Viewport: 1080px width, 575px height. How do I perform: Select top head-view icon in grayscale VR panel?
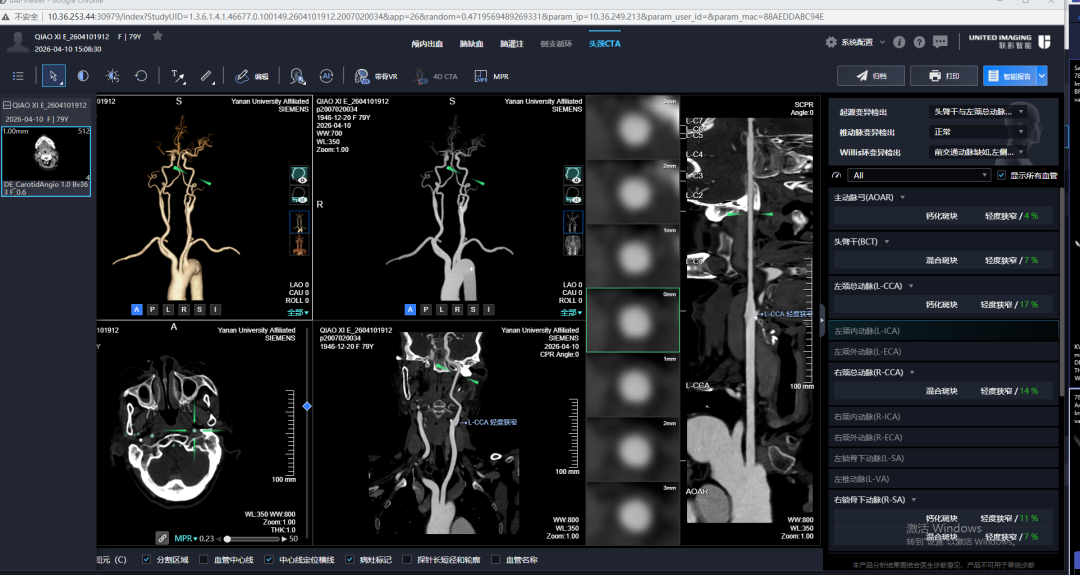(x=572, y=175)
